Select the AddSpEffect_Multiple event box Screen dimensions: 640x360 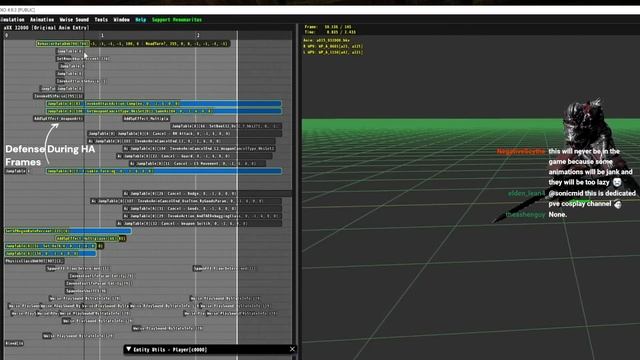146,118
